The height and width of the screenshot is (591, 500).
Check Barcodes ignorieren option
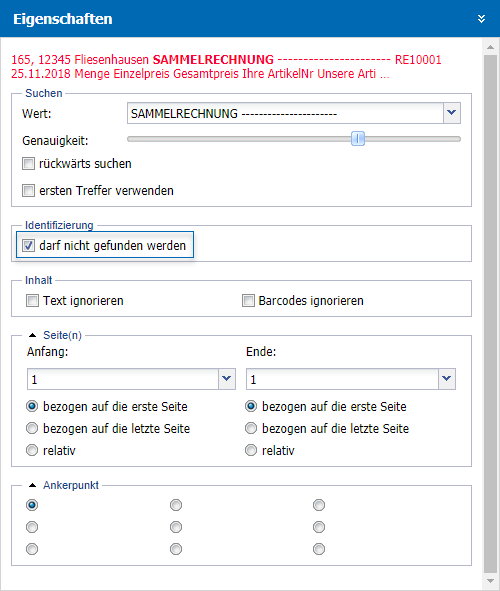pyautogui.click(x=248, y=300)
